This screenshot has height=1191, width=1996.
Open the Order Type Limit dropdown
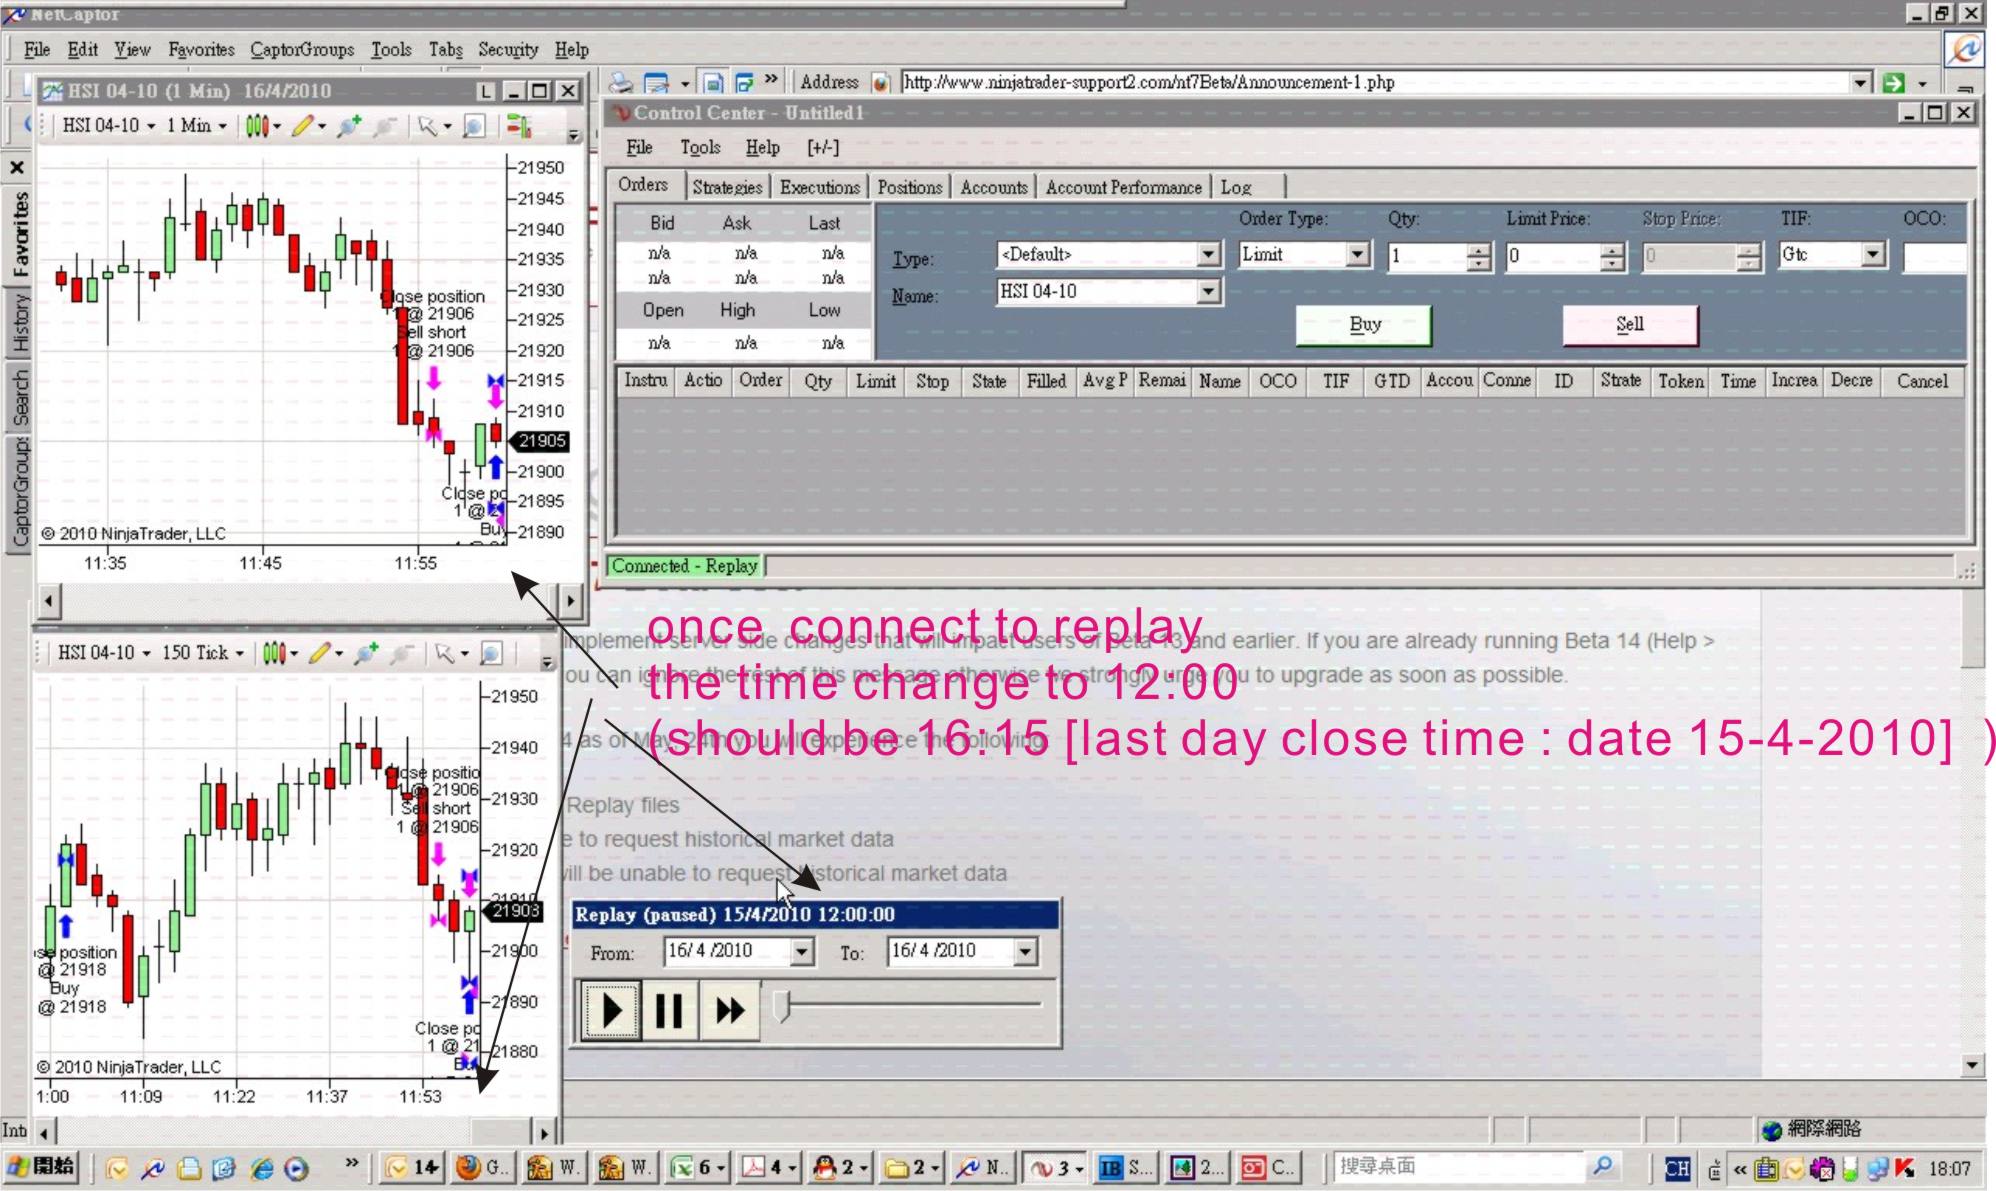(x=1357, y=255)
